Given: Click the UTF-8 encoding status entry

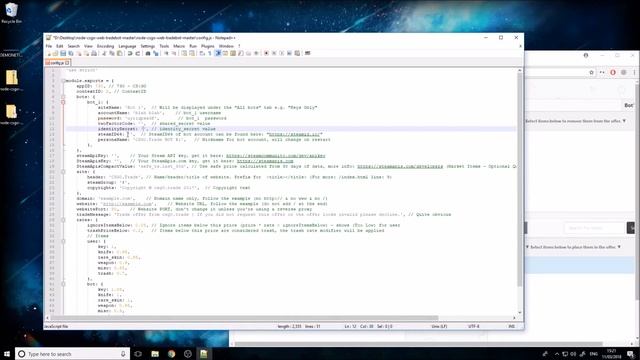Looking at the screenshot, I should (474, 327).
